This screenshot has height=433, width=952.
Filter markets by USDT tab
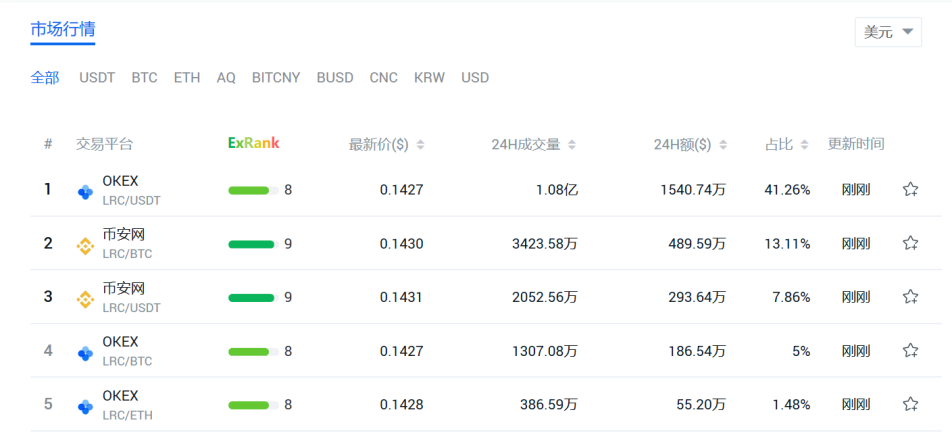point(97,78)
